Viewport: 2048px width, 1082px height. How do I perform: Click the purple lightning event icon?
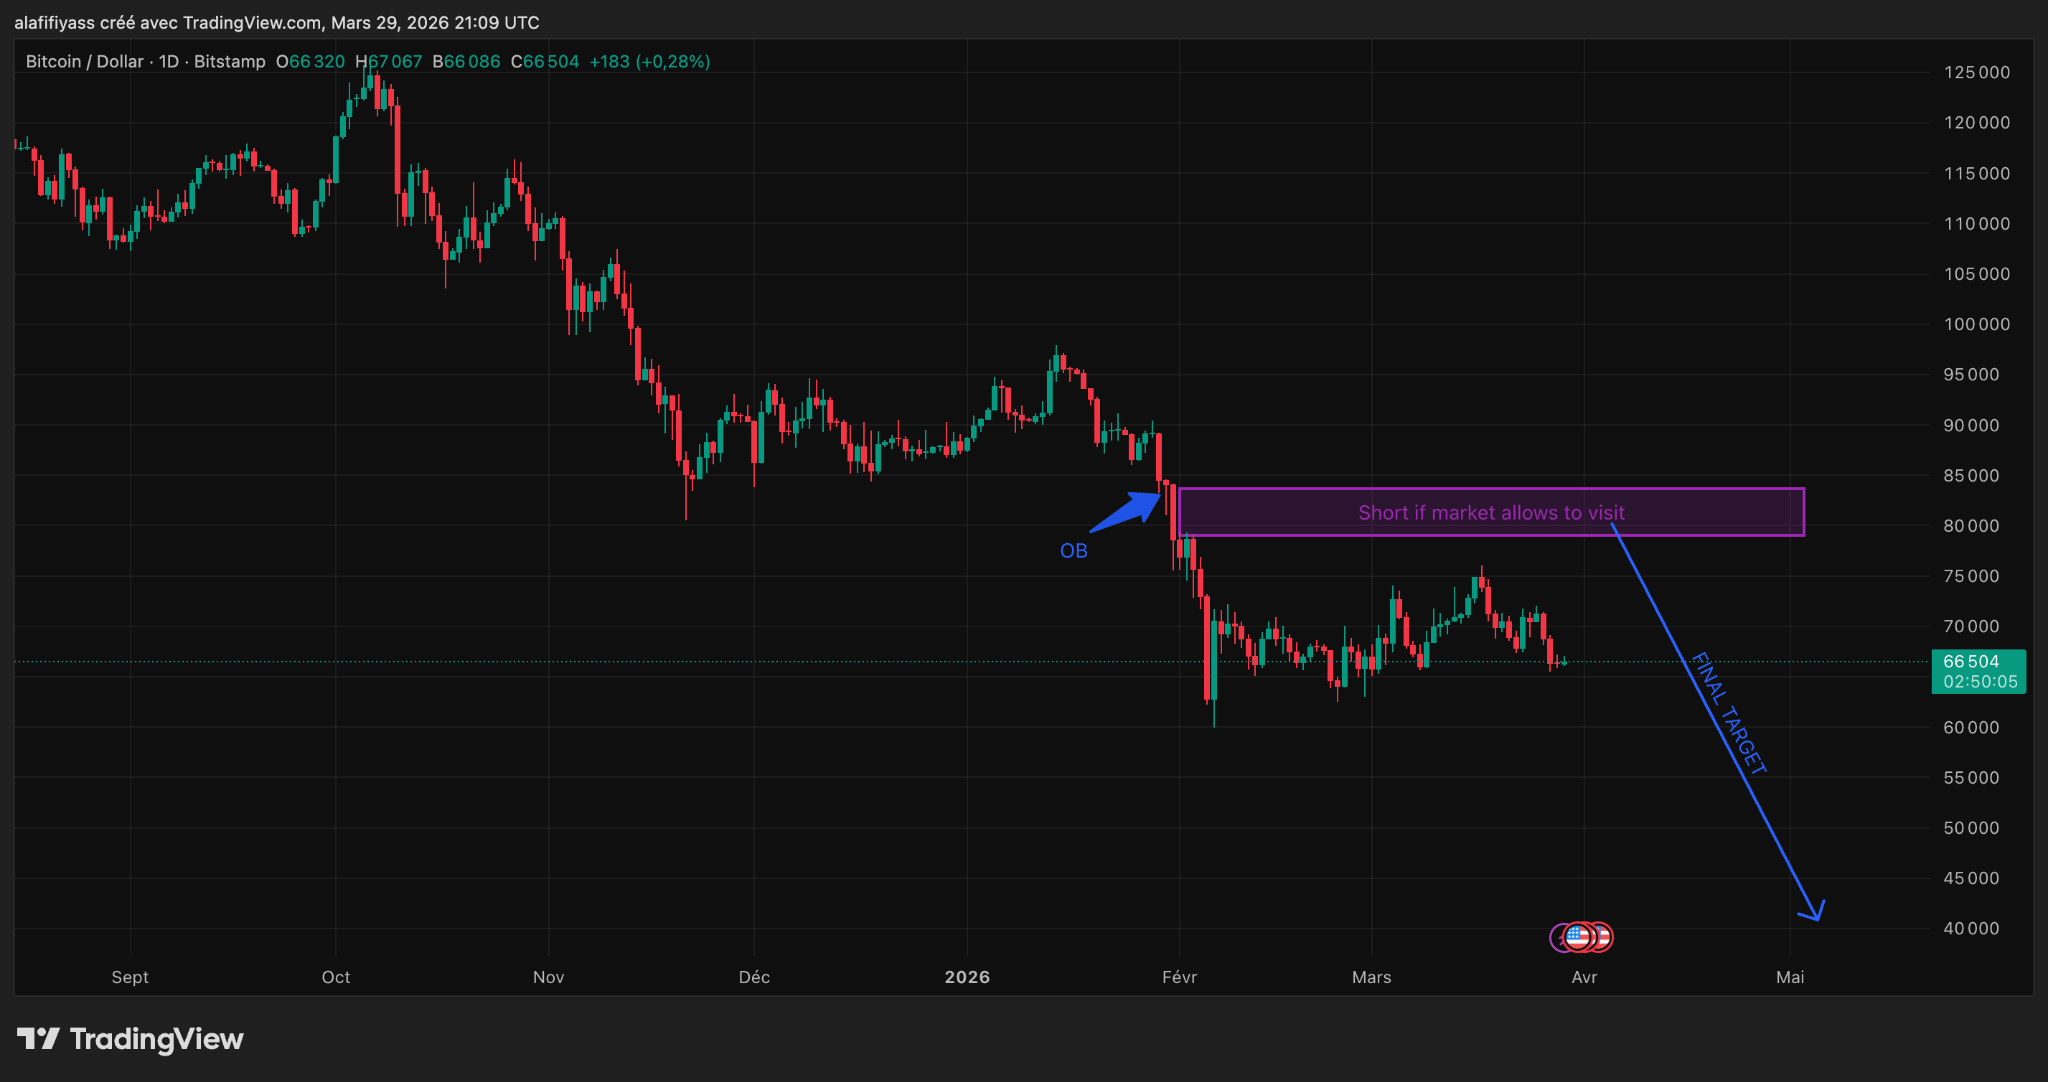1556,938
